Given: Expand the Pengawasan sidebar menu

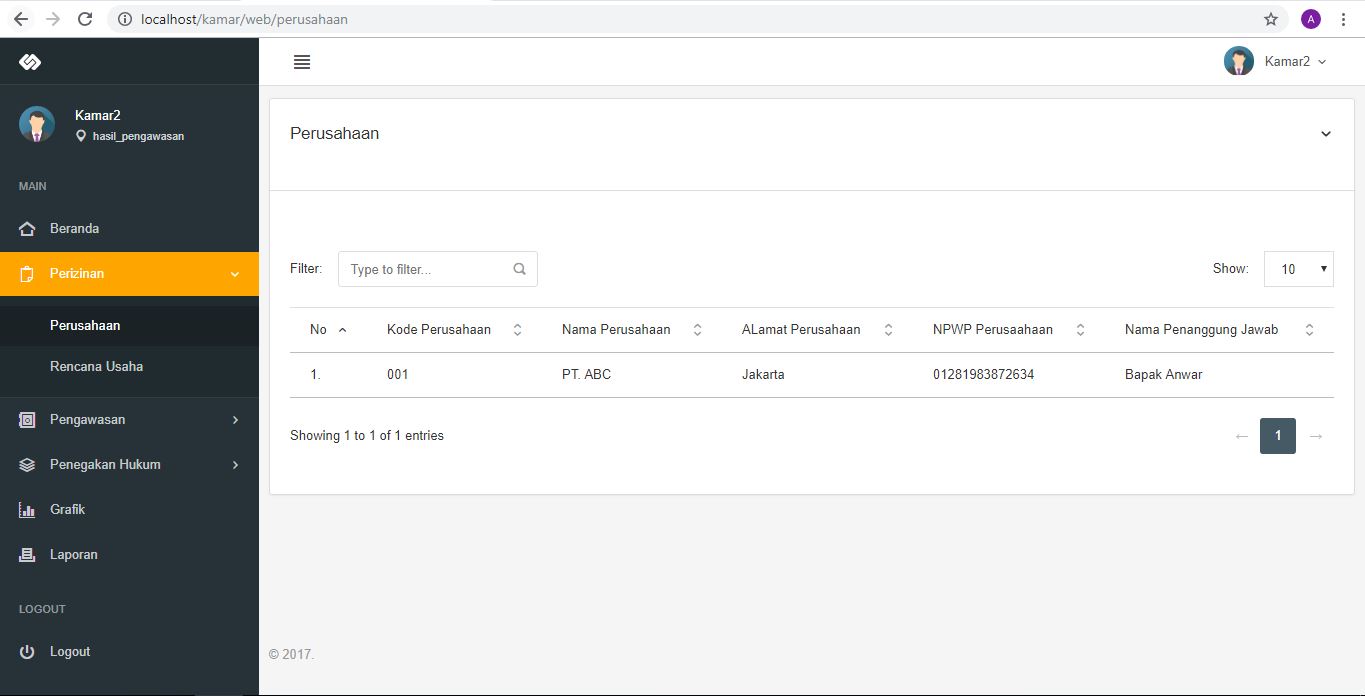Looking at the screenshot, I should coord(129,420).
